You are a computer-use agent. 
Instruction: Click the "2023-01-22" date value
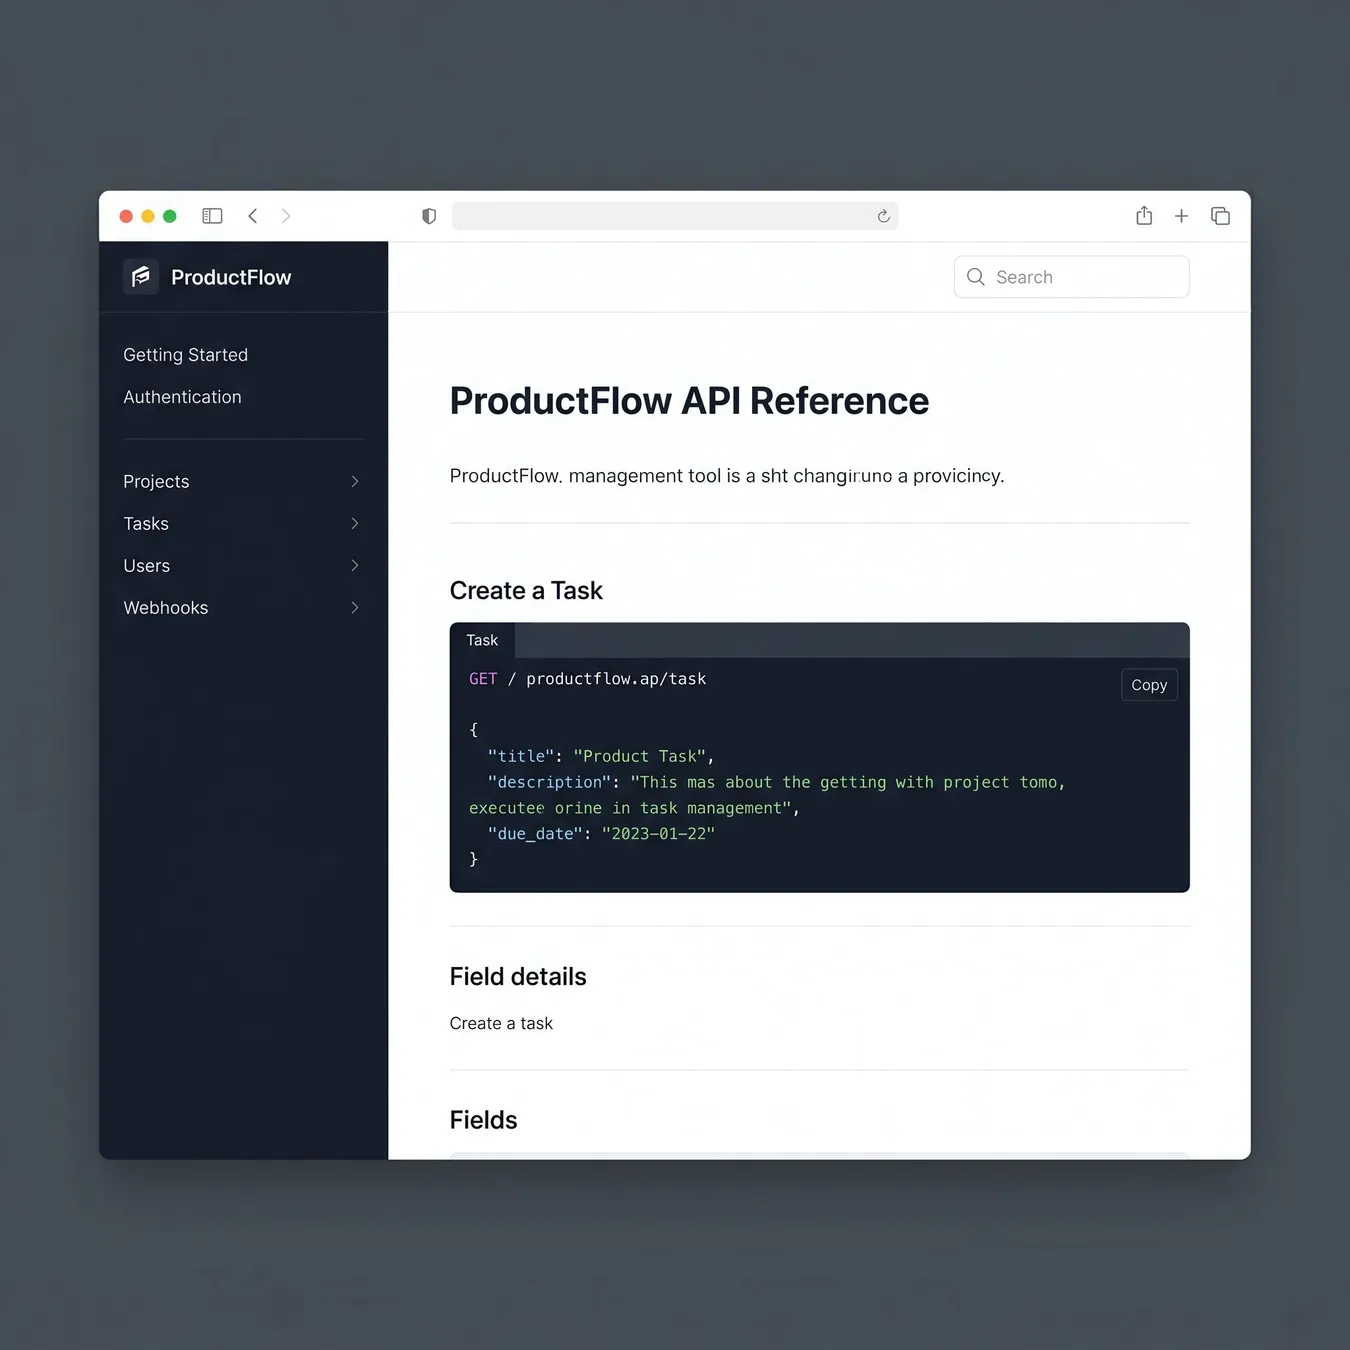[658, 834]
